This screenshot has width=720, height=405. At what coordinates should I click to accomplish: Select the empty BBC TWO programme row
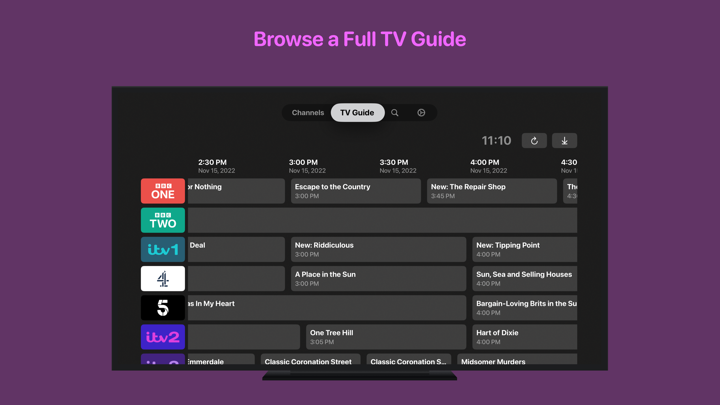[382, 220]
